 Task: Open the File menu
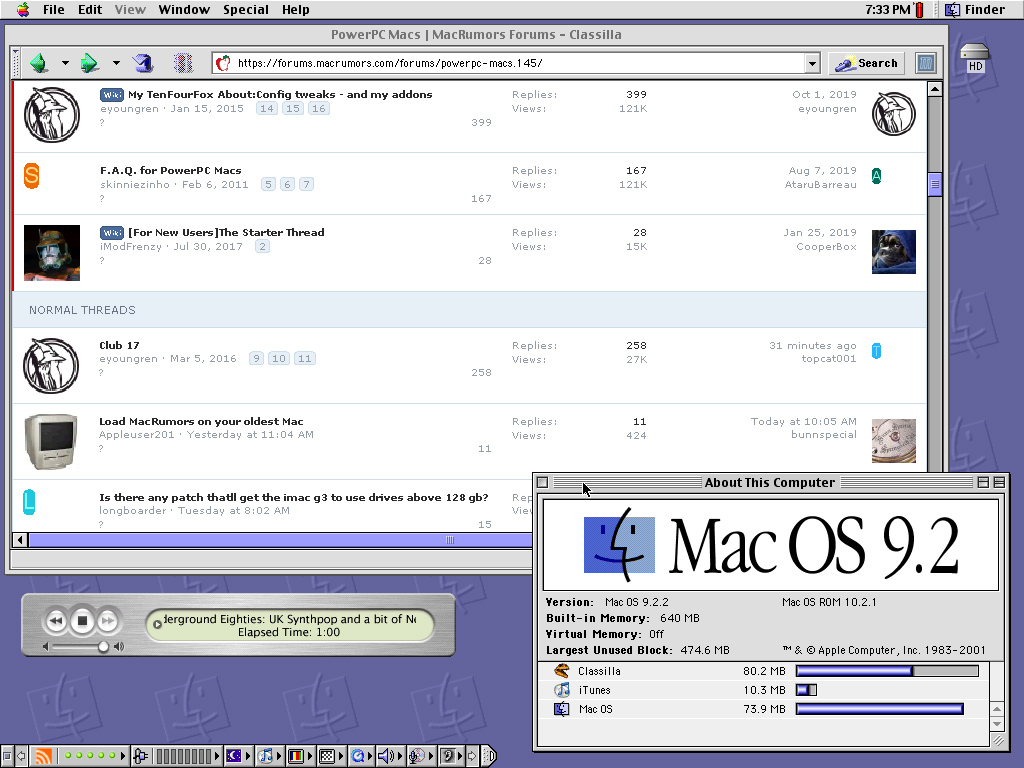pyautogui.click(x=54, y=9)
